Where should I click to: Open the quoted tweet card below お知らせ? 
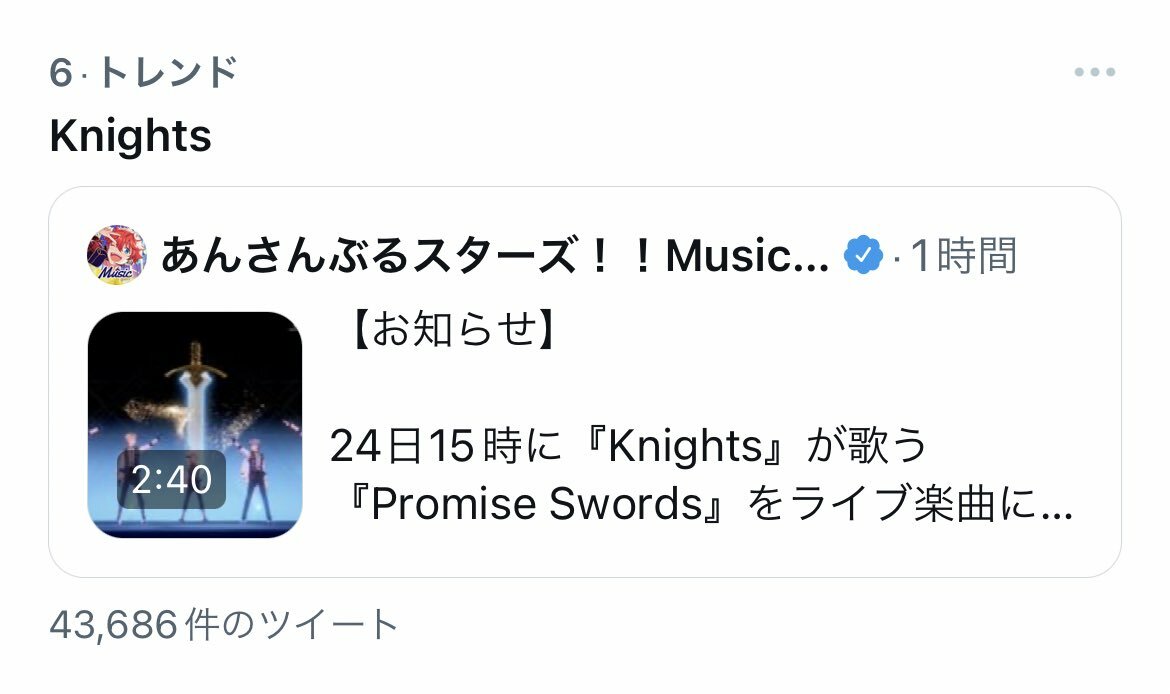tap(584, 382)
